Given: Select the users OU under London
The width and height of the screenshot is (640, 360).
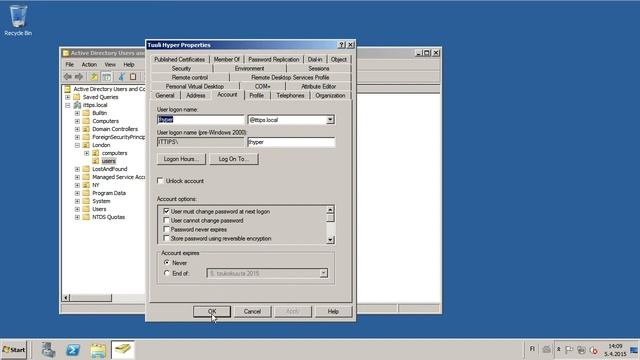Looking at the screenshot, I should pyautogui.click(x=108, y=161).
